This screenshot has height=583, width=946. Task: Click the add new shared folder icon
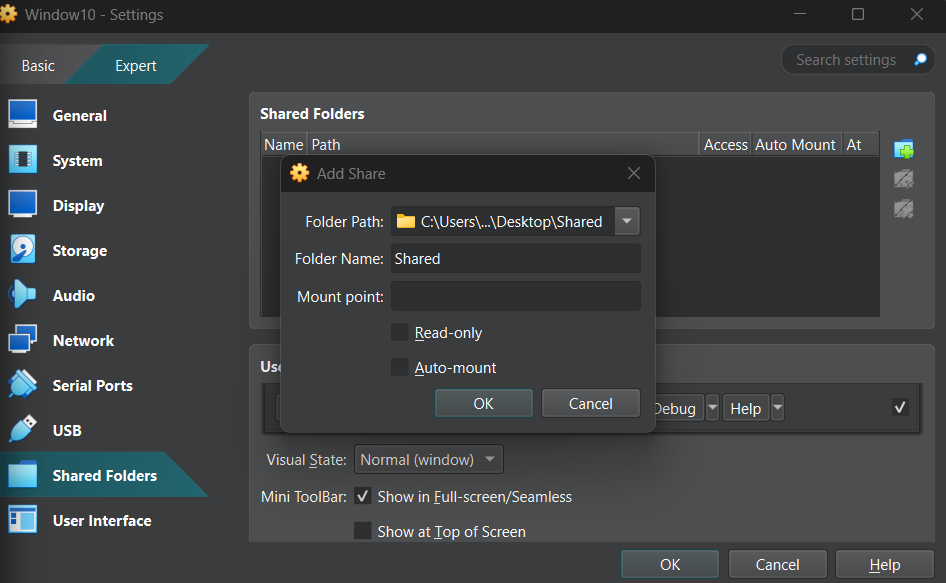(x=904, y=149)
